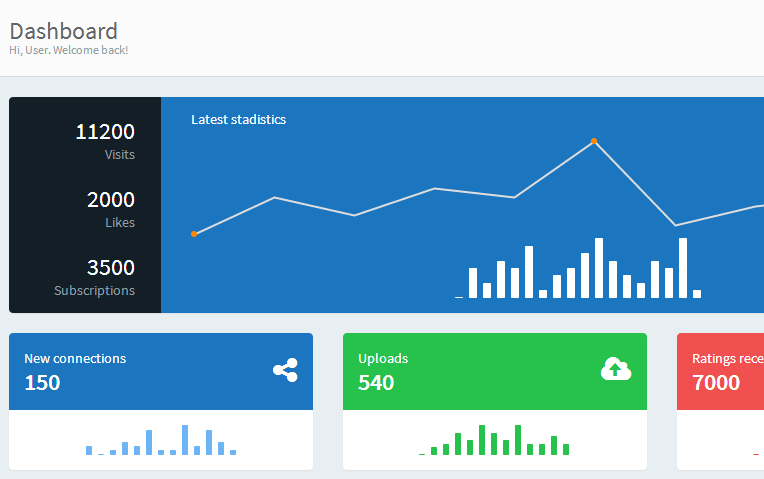Click the share icon in New connections
Image resolution: width=764 pixels, height=479 pixels.
click(285, 370)
